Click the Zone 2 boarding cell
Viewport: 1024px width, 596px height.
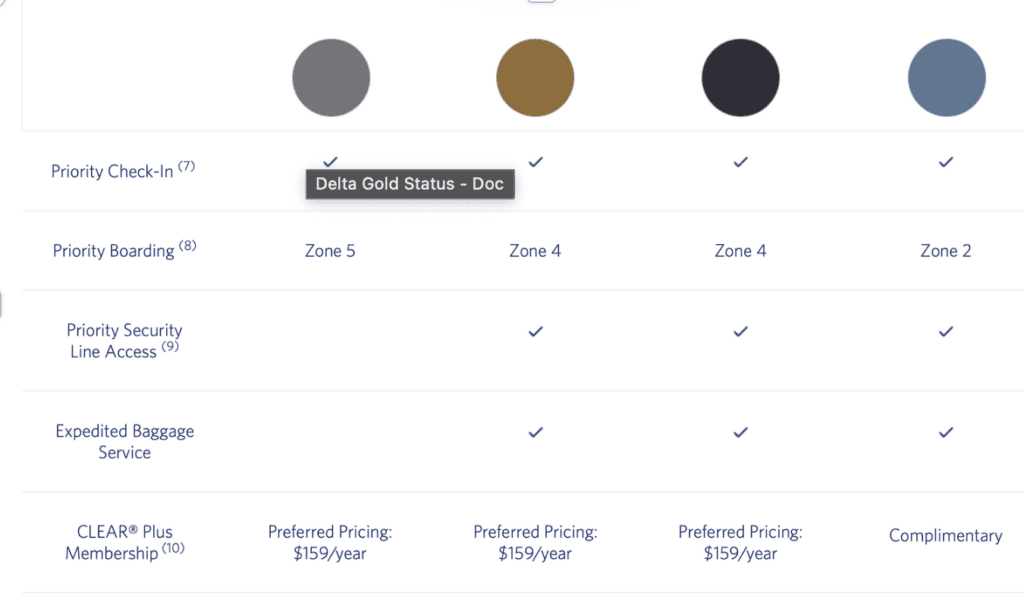(x=945, y=251)
